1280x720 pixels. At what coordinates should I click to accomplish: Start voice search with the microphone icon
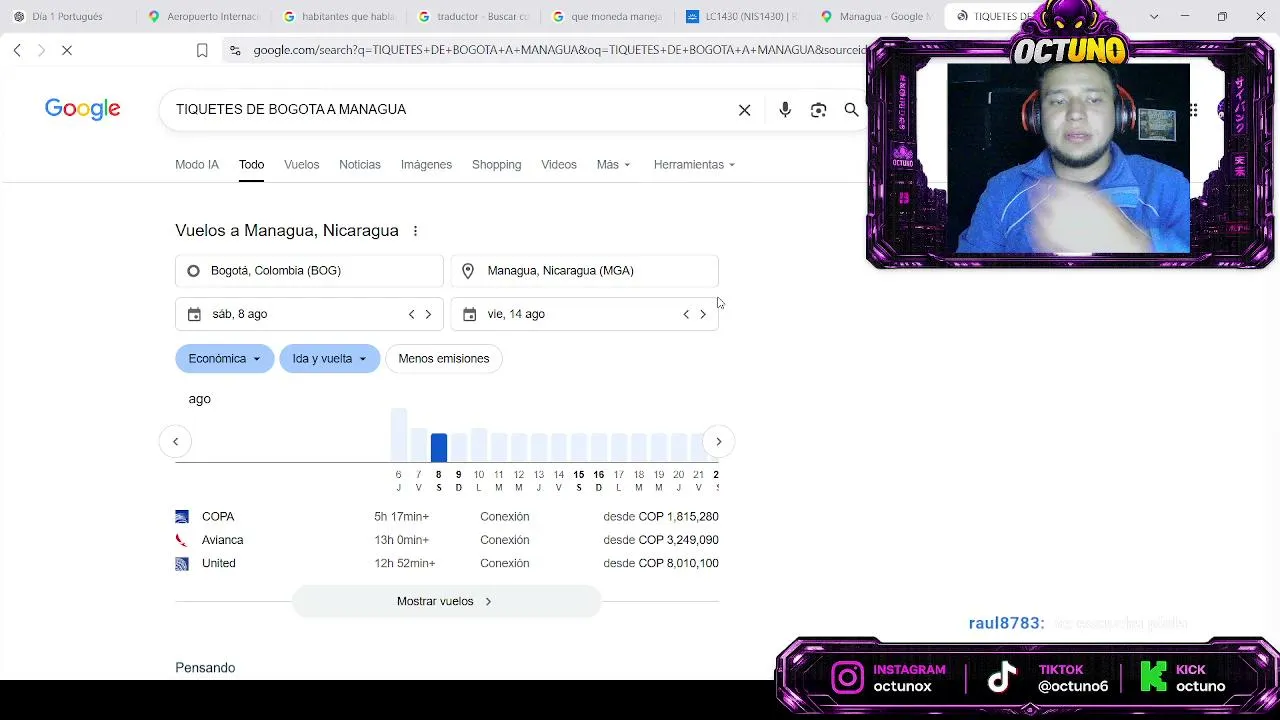pos(785,110)
